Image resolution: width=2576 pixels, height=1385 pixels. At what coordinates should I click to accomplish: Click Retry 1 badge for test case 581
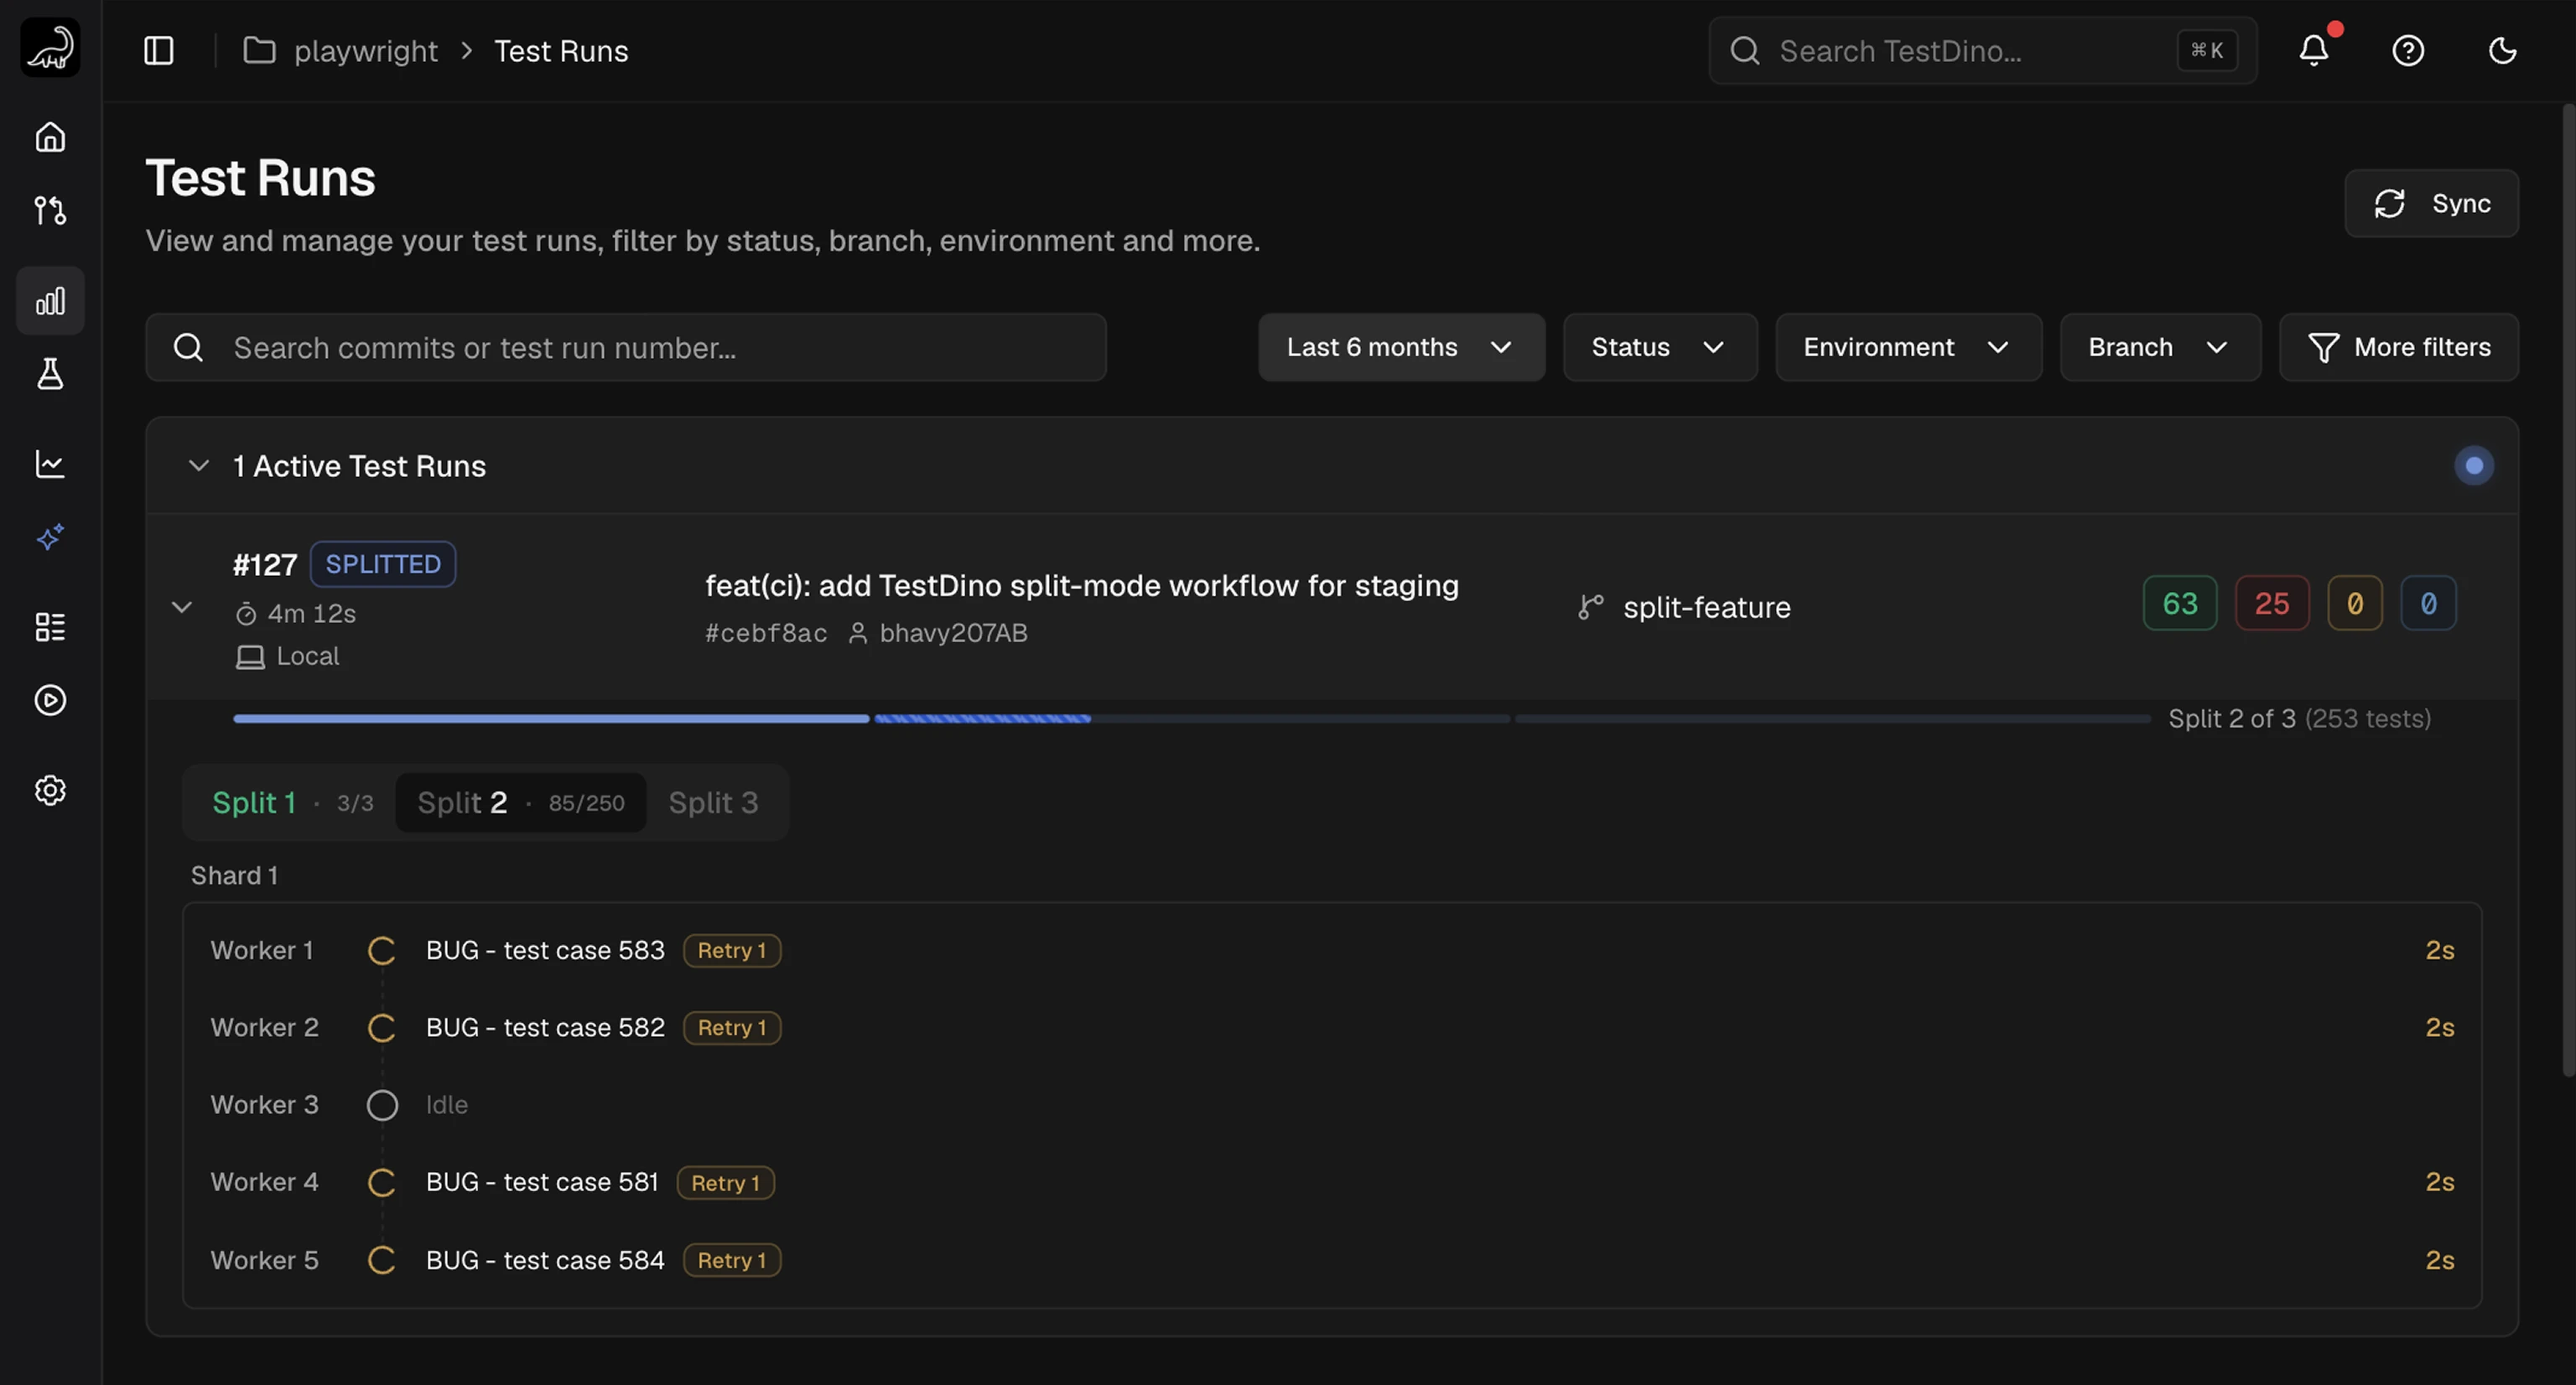pos(726,1183)
